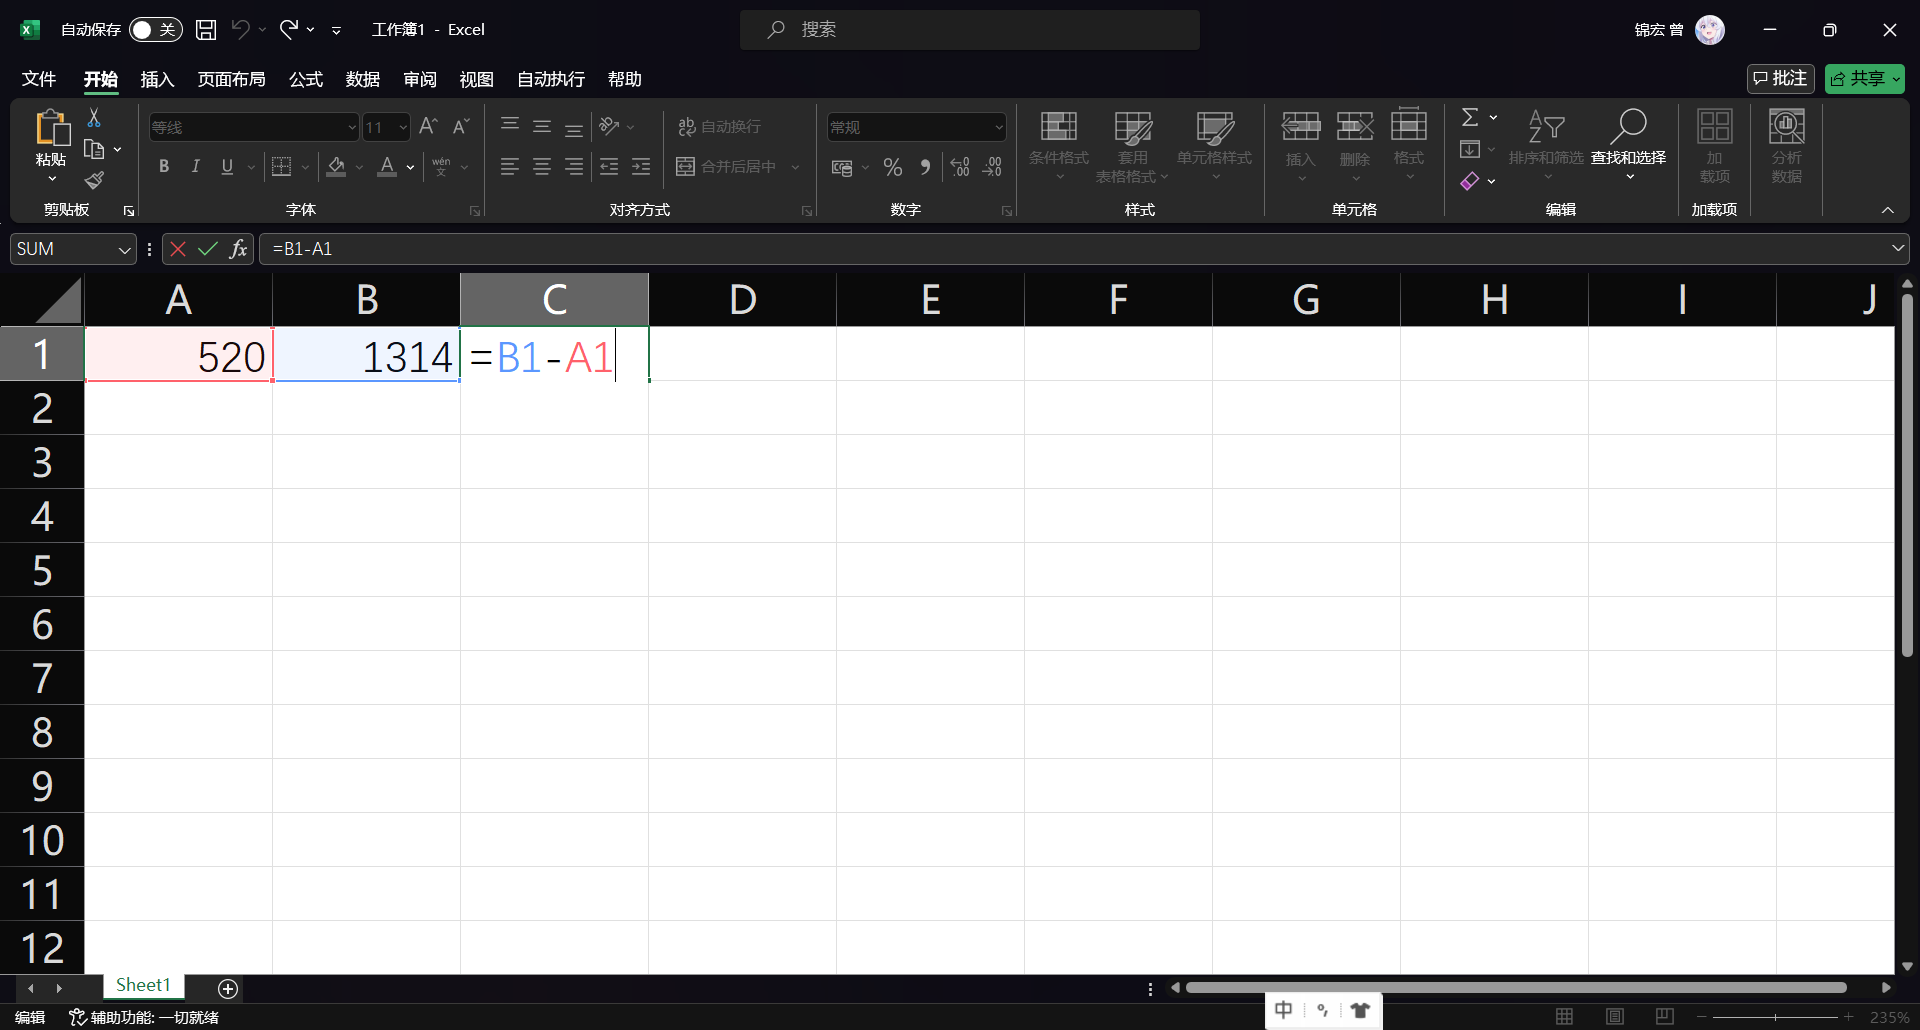Open Insert Function fx icon
The height and width of the screenshot is (1030, 1920).
[238, 249]
